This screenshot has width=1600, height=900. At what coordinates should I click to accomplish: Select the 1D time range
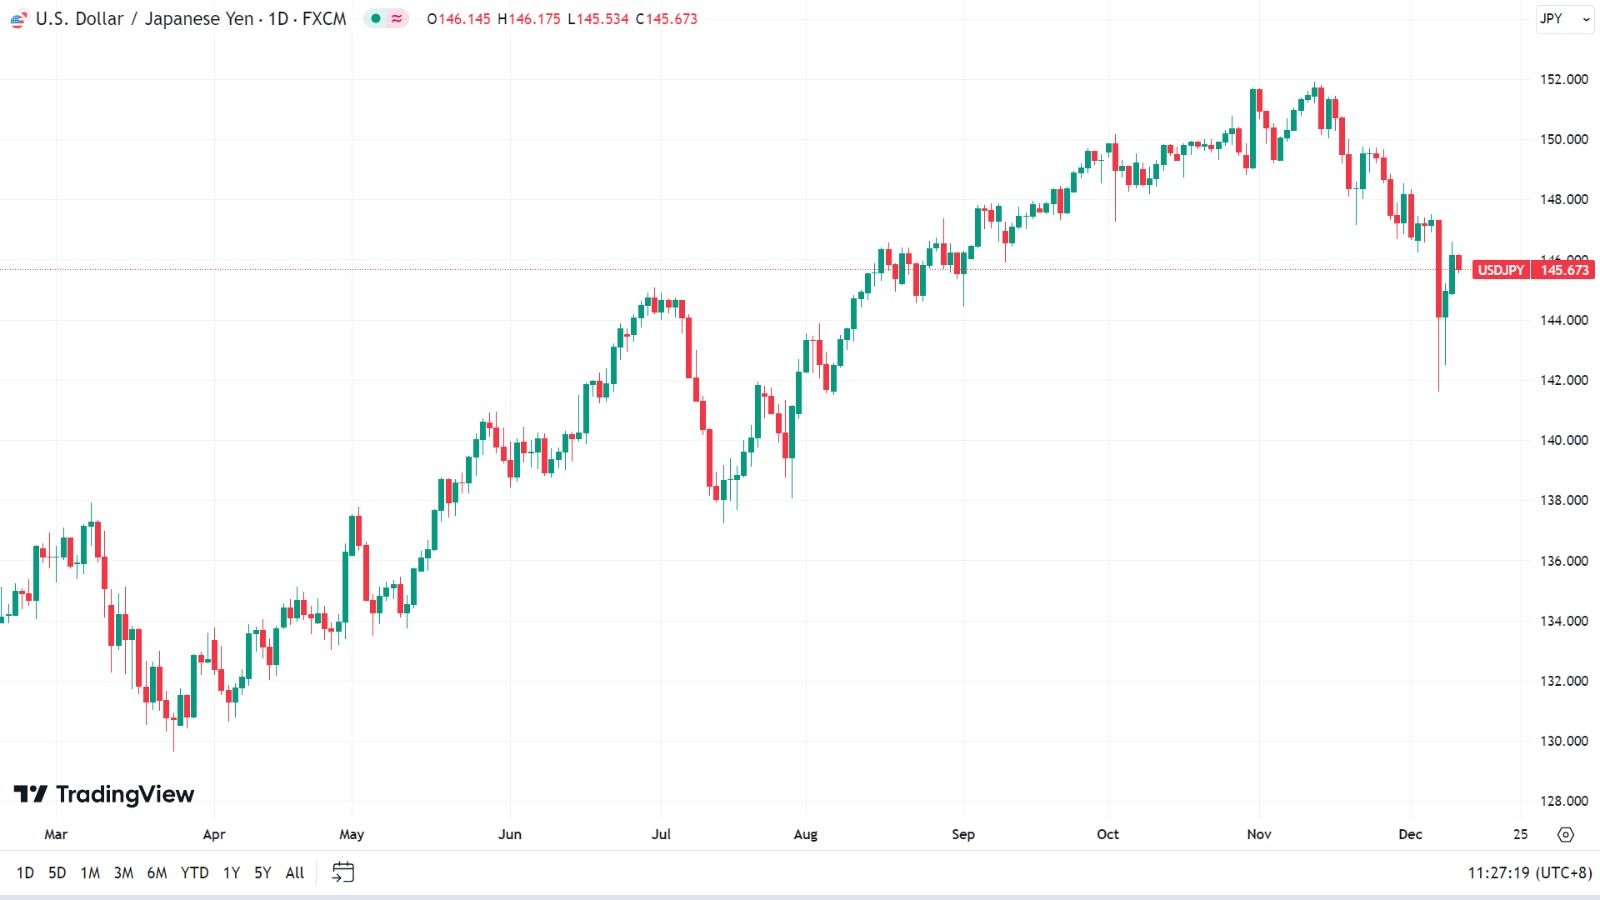point(25,873)
